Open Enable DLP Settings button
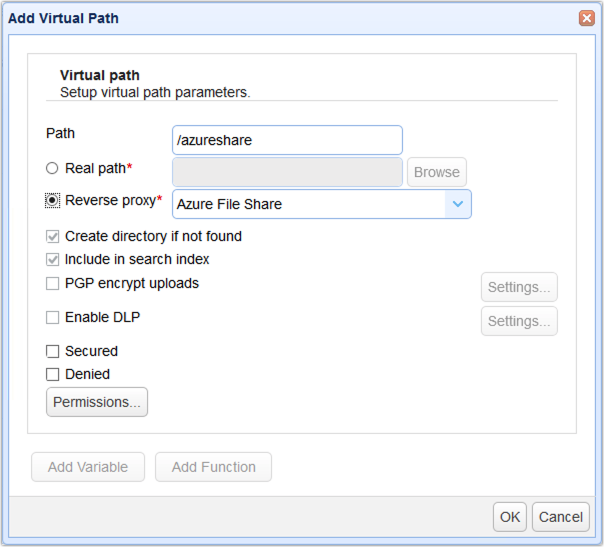The height and width of the screenshot is (547, 604). tap(519, 321)
